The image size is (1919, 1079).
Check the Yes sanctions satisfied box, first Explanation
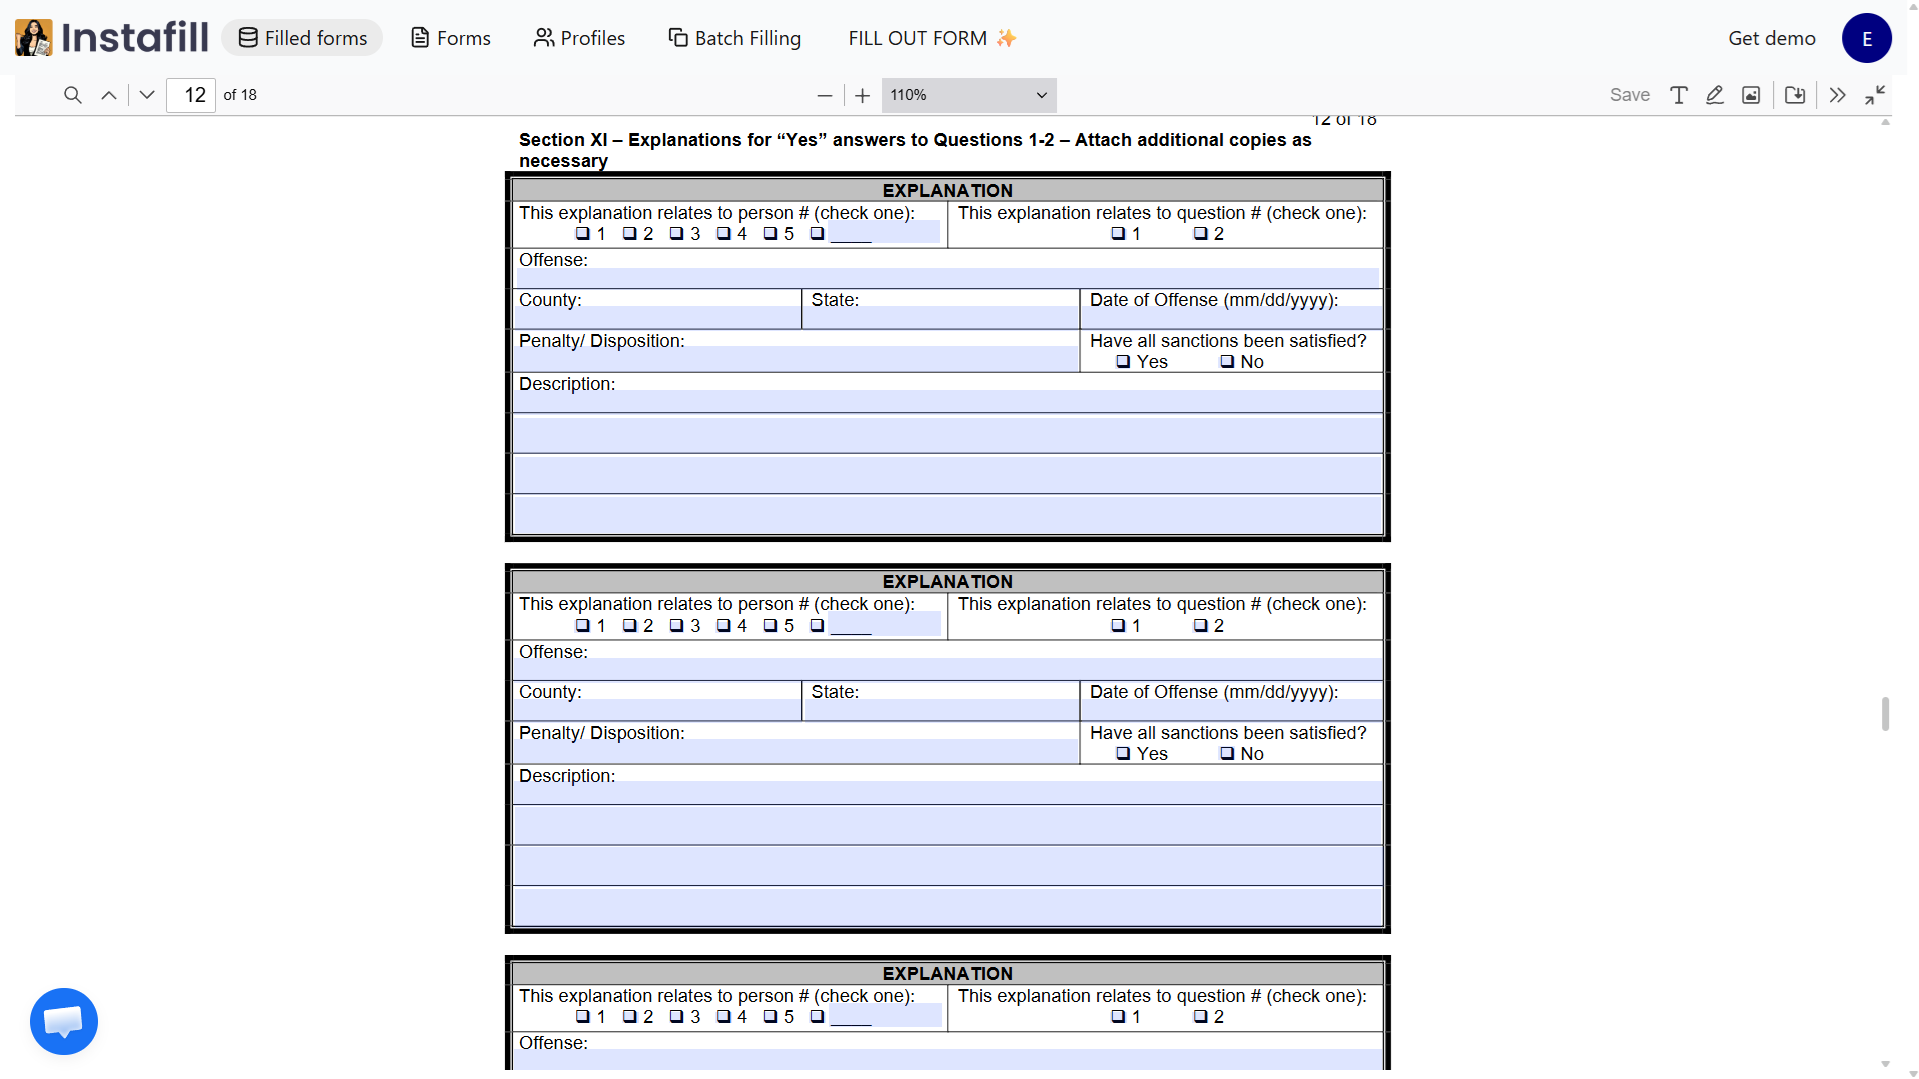tap(1121, 362)
